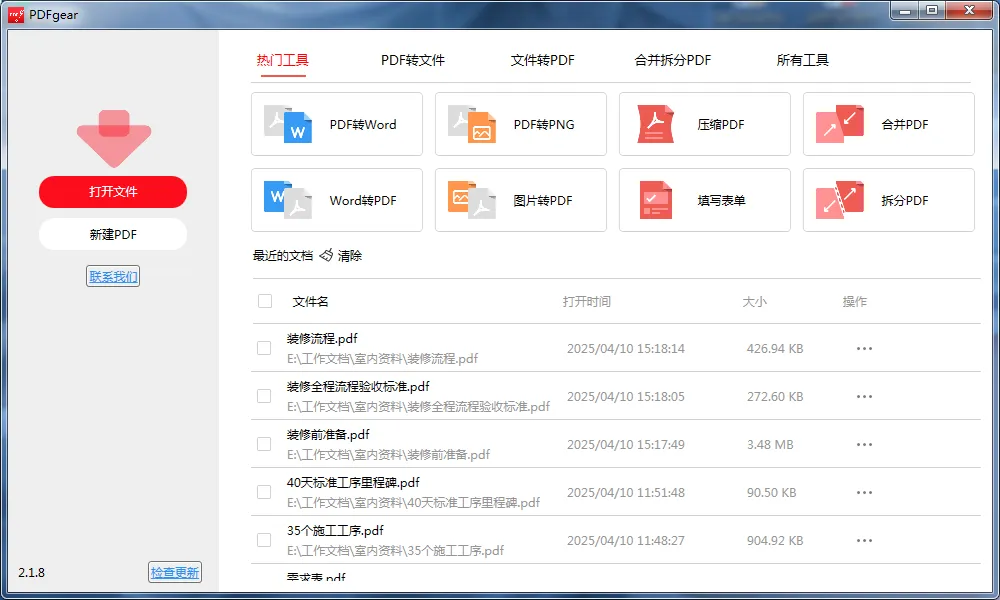This screenshot has height=600, width=1000.
Task: Tick the checkbox for 装修前准备.pdf
Action: click(x=264, y=444)
